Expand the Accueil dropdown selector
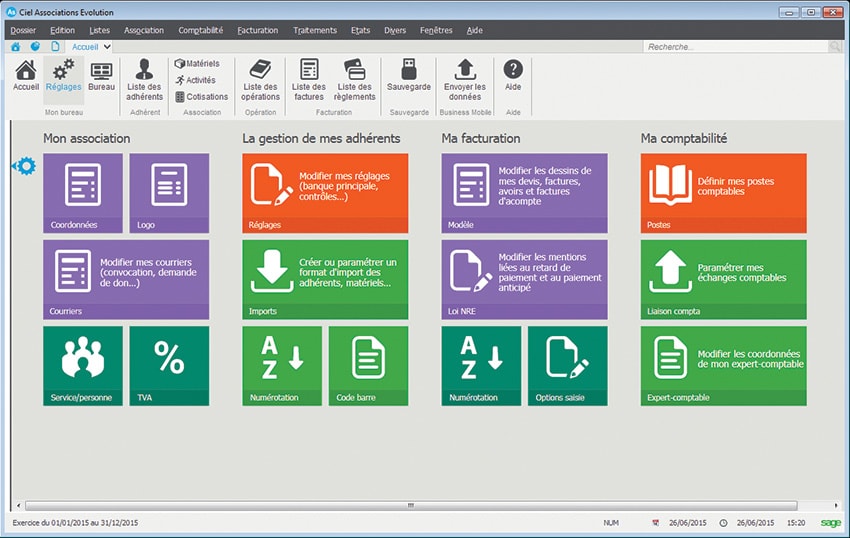Viewport: 850px width, 538px height. click(107, 46)
